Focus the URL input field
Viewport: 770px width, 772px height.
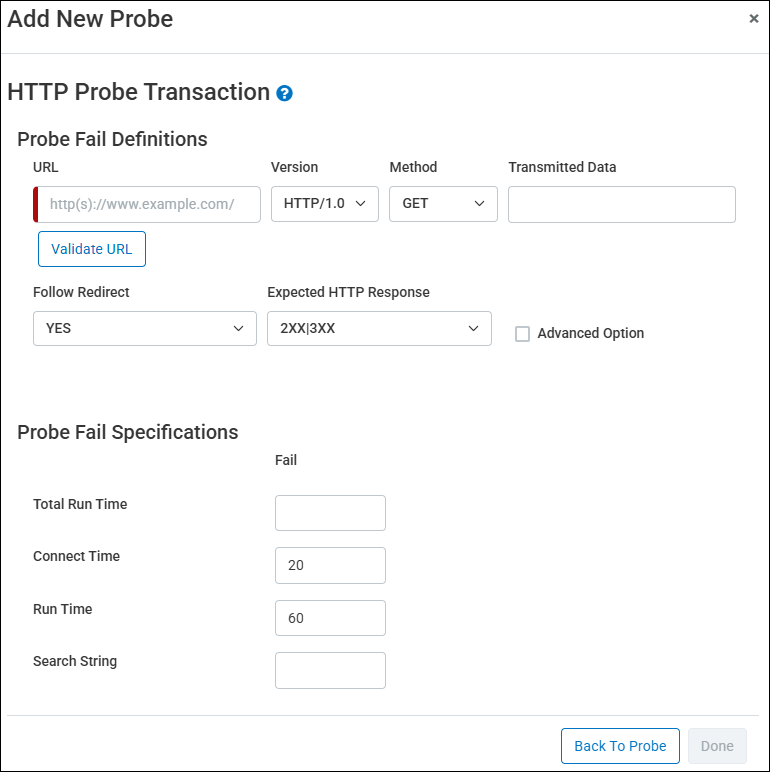click(149, 204)
